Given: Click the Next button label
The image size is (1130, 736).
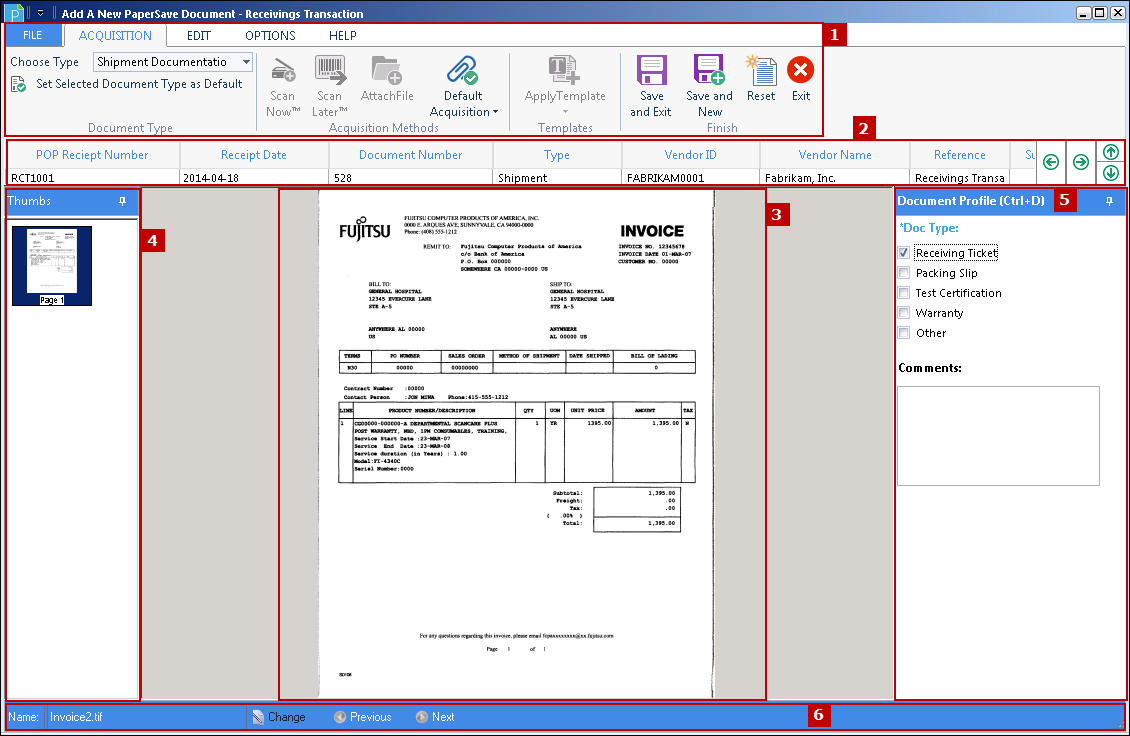Looking at the screenshot, I should [443, 717].
